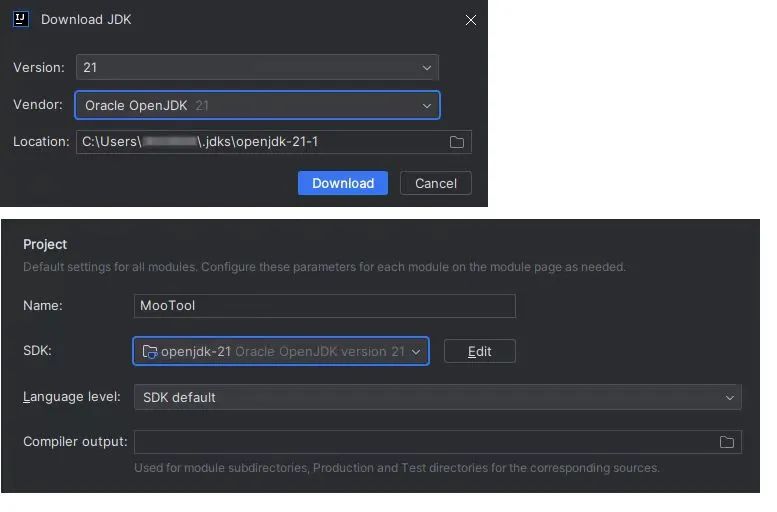Expand the Vendor dropdown chevron
The image size is (777, 512).
[427, 105]
